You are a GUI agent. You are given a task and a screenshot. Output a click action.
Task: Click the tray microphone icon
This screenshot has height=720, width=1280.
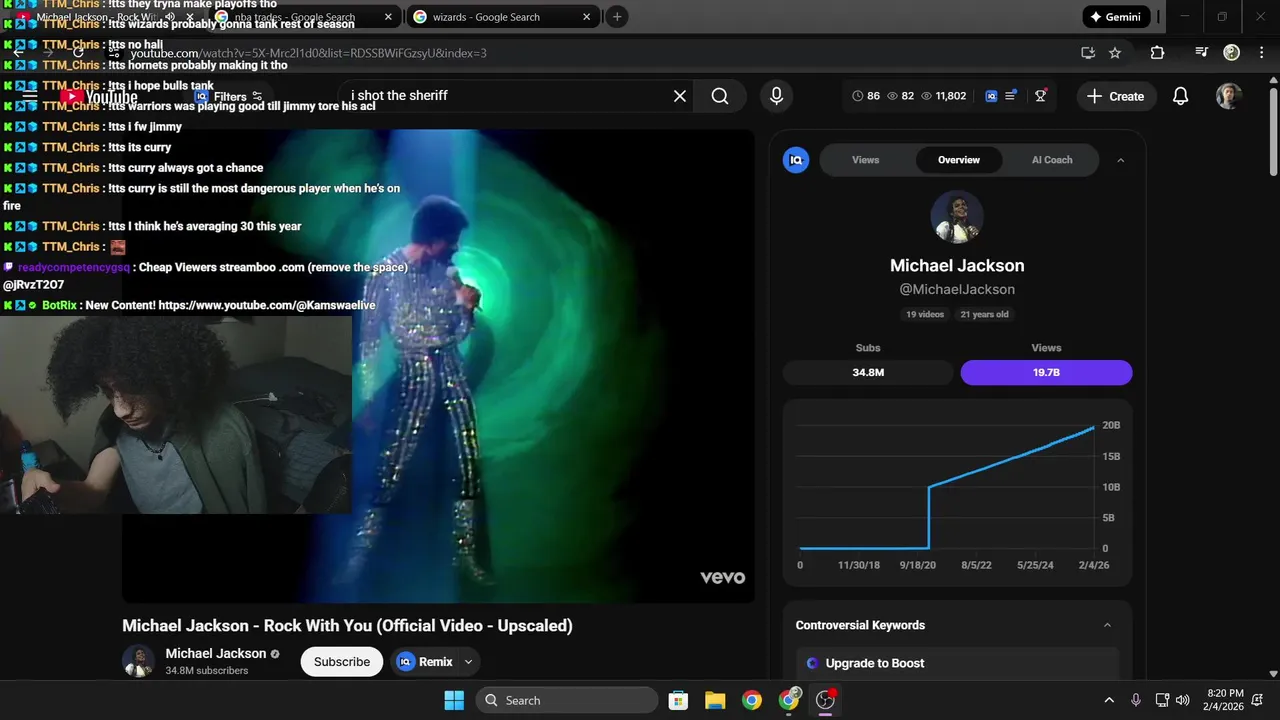[1136, 700]
